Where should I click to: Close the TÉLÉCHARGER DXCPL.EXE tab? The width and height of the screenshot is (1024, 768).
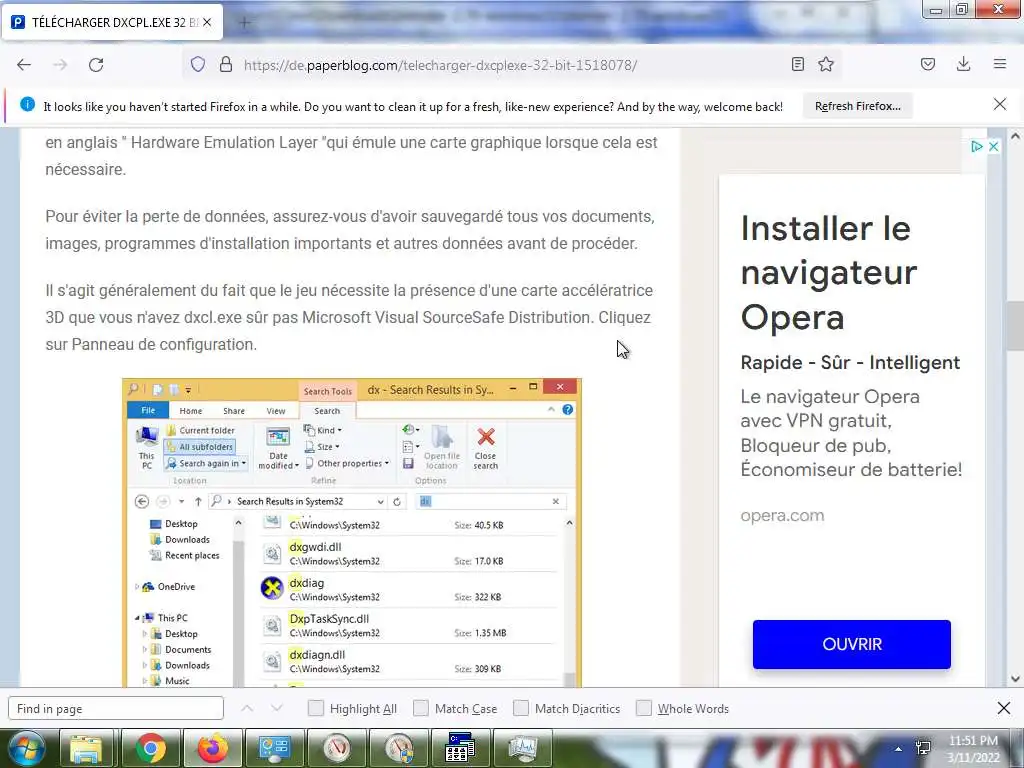[207, 22]
